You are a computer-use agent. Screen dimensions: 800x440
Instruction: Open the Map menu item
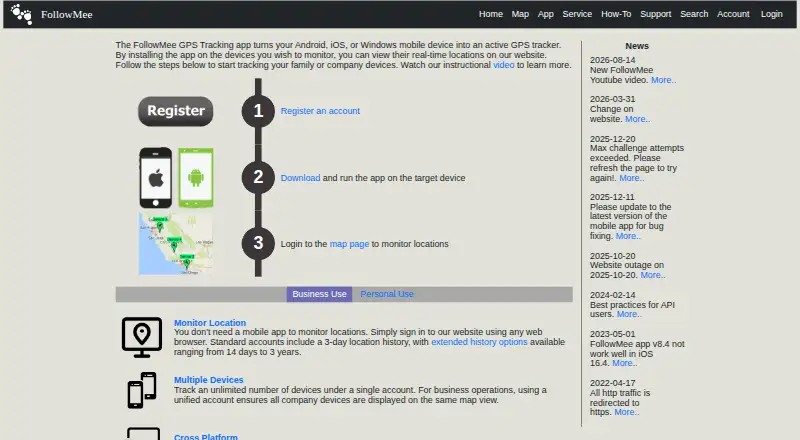[x=520, y=14]
